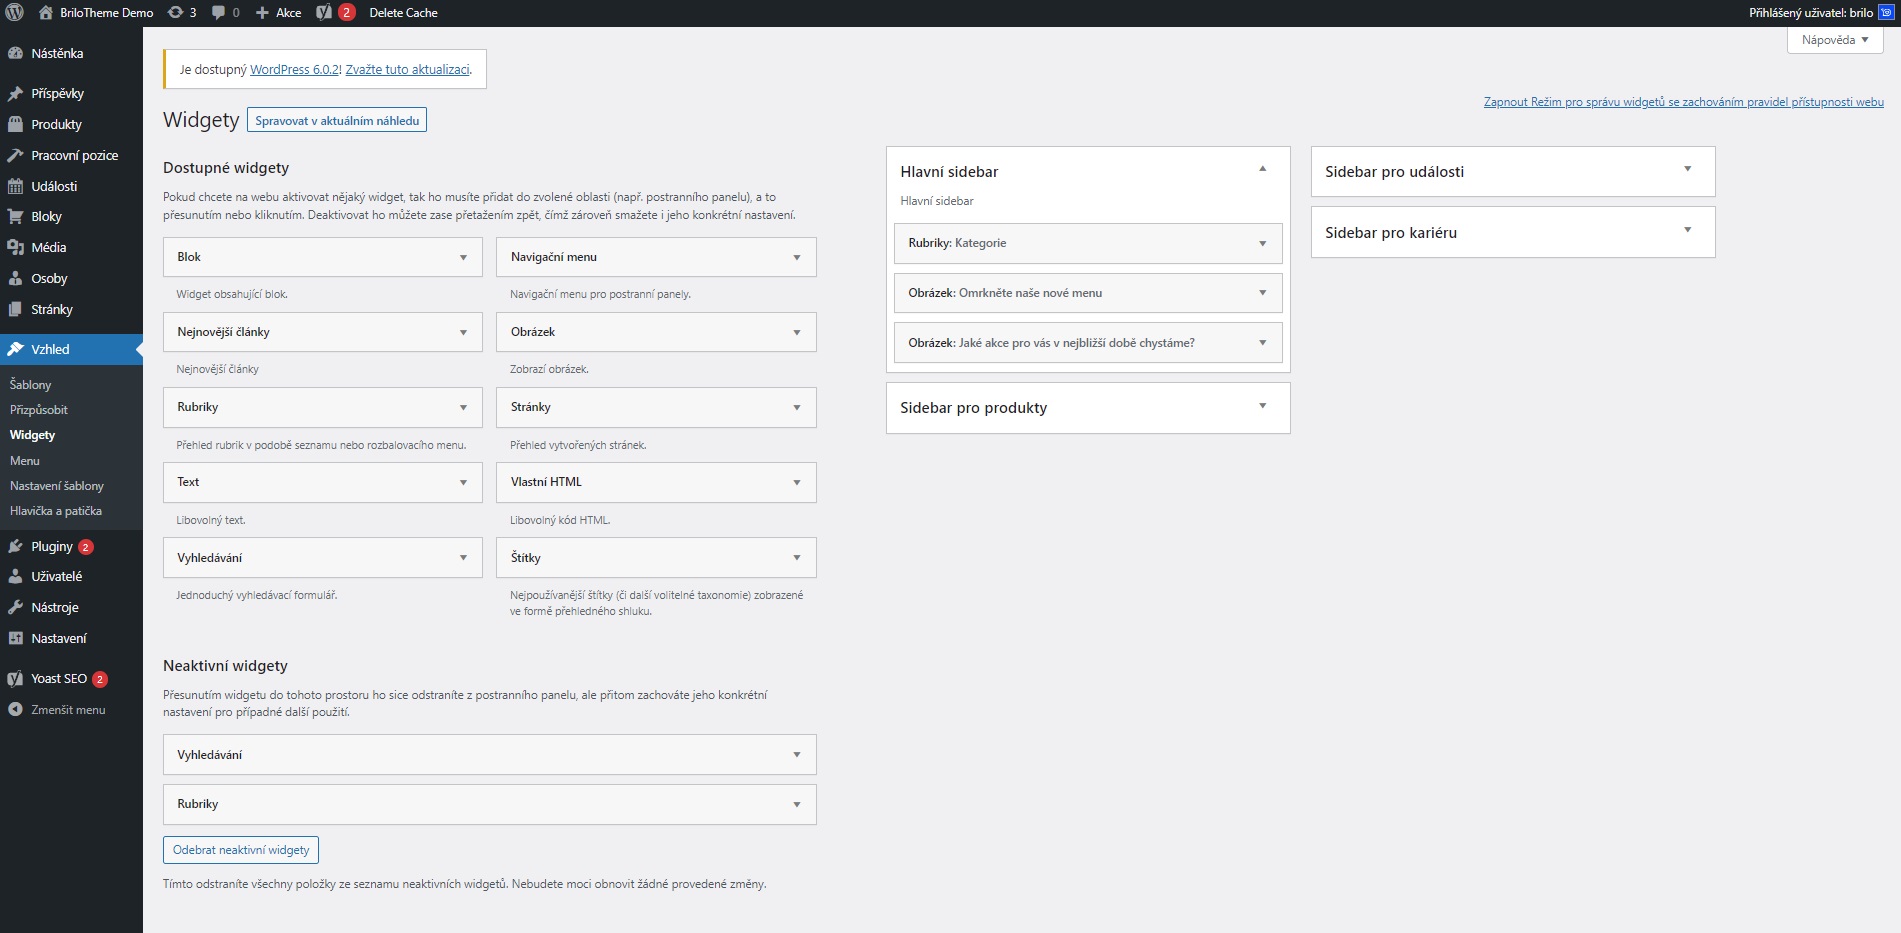Click the Média sidebar icon

[x=15, y=248]
